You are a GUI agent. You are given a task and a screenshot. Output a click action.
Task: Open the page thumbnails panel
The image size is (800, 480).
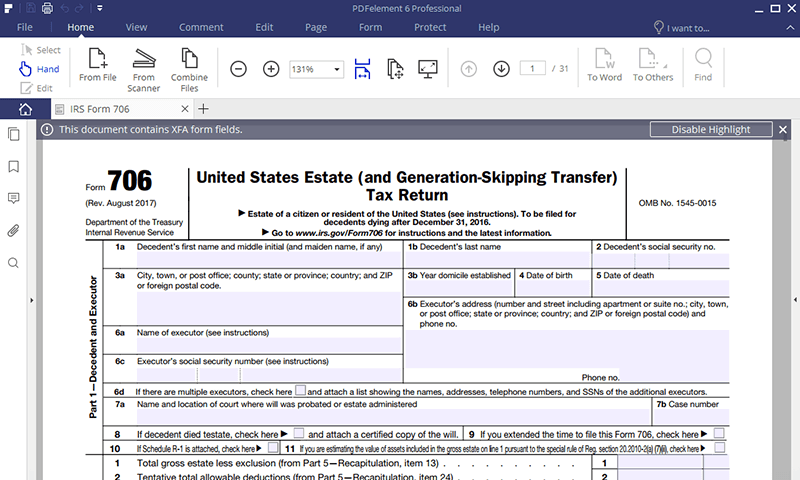point(14,134)
